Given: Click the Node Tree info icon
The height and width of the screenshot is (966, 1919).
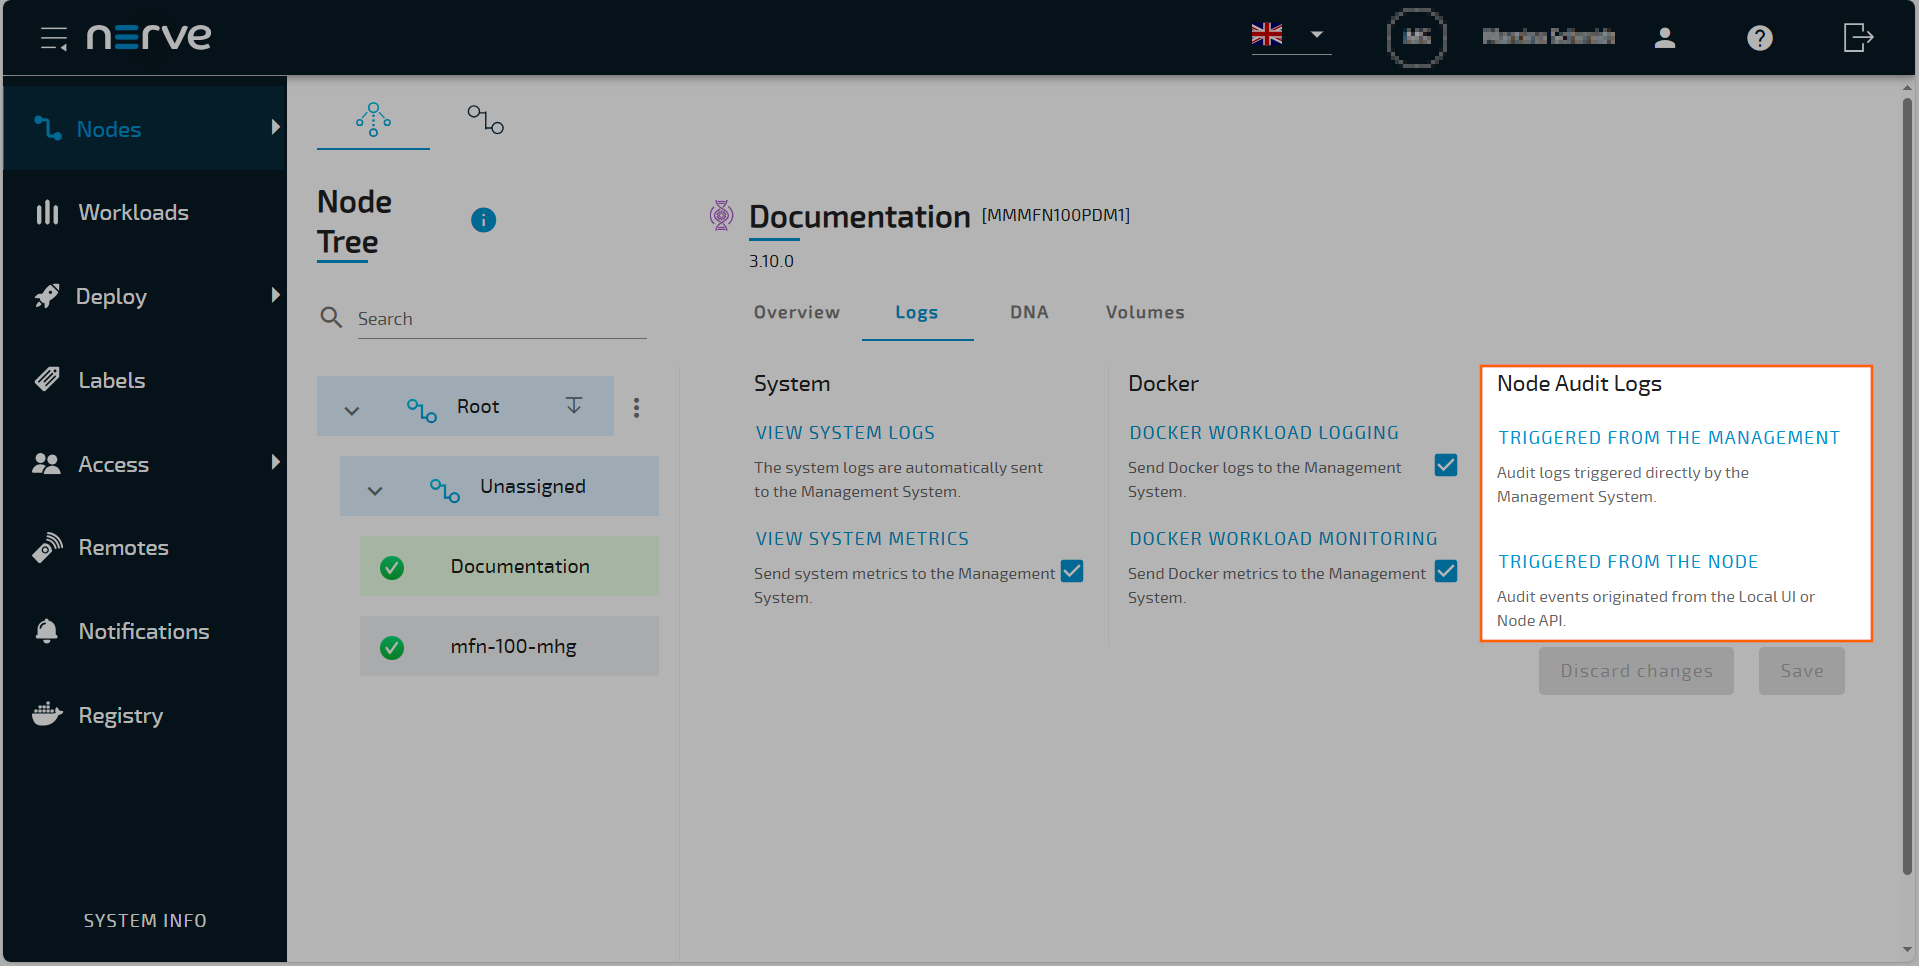Looking at the screenshot, I should [x=483, y=219].
